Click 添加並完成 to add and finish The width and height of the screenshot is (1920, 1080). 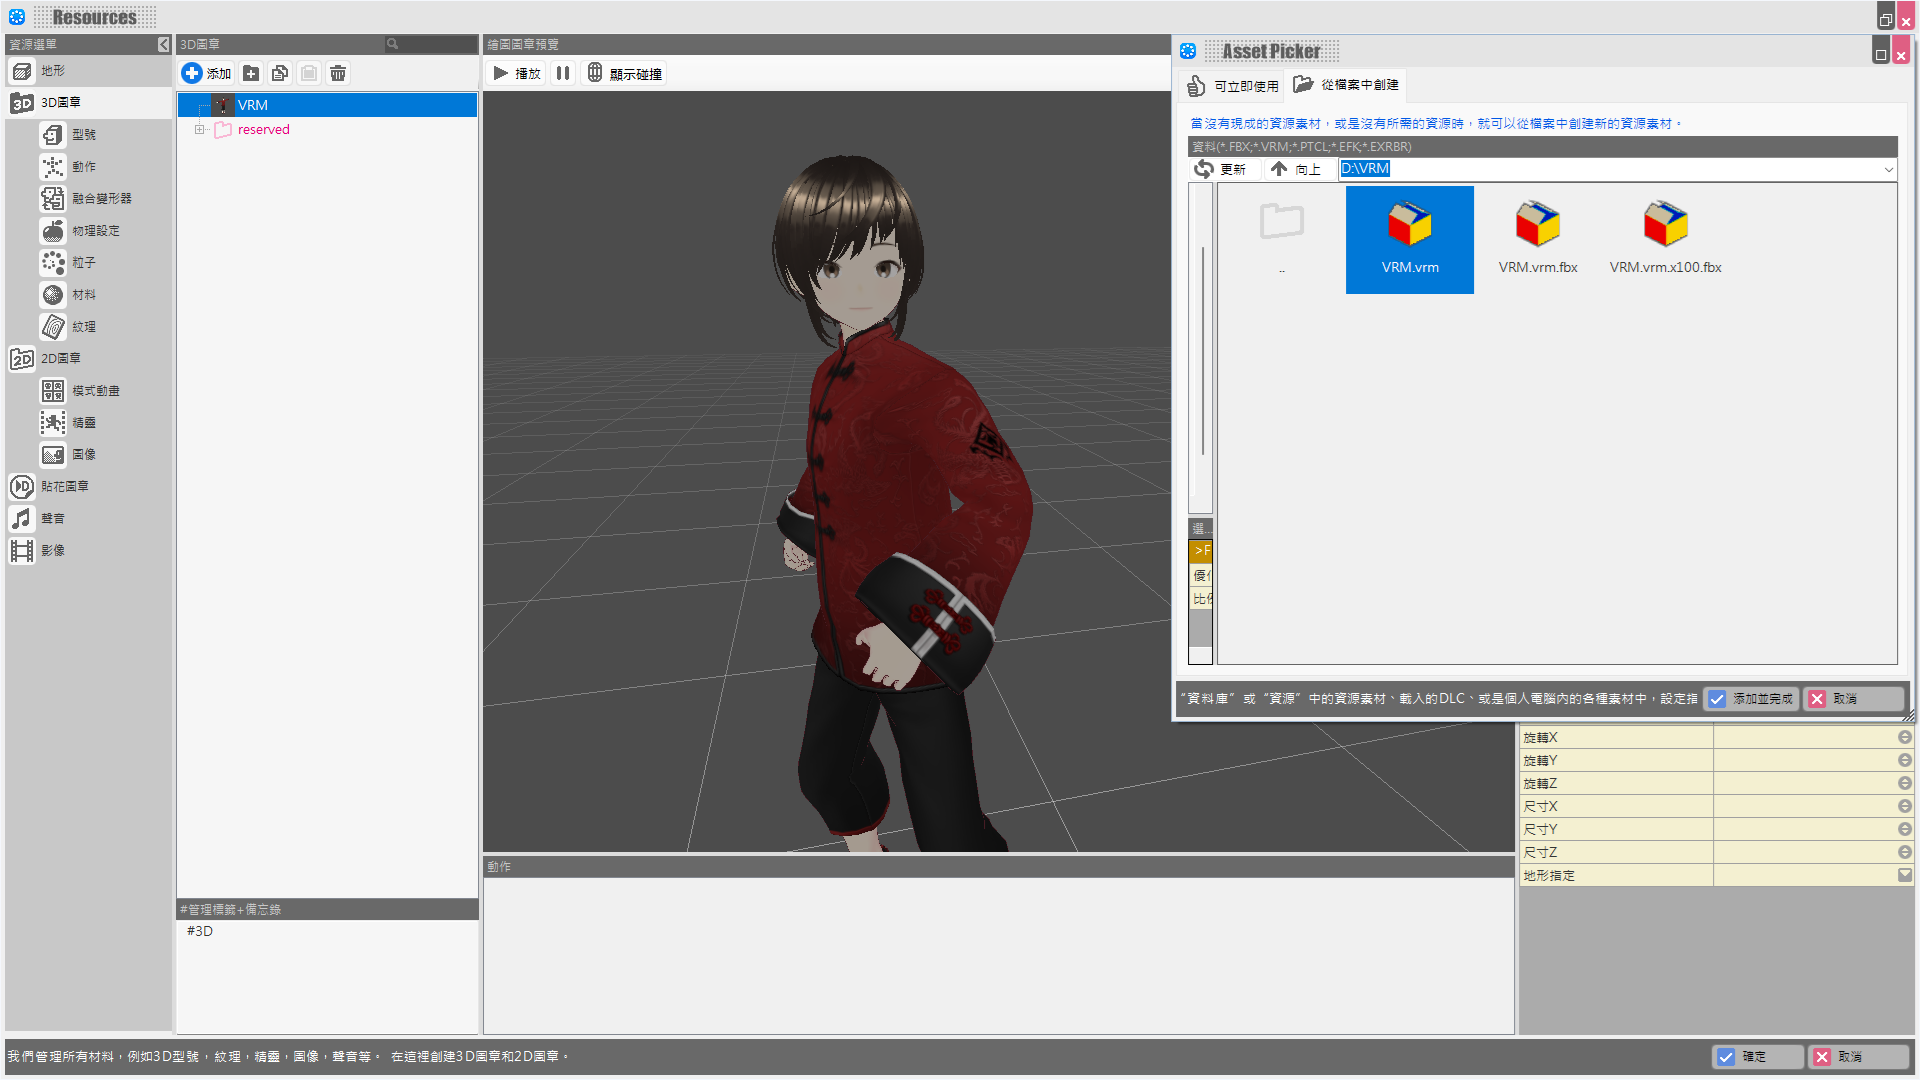[1751, 699]
